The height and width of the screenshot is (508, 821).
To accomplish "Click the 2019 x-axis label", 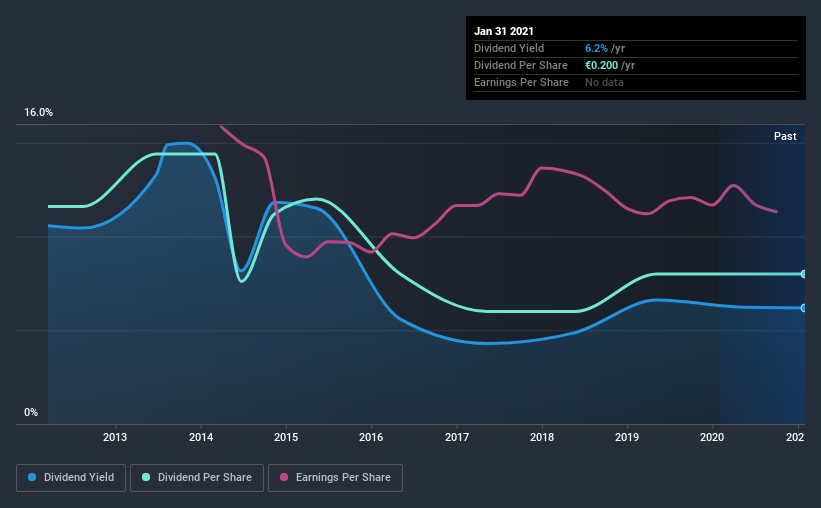I will click(x=627, y=437).
